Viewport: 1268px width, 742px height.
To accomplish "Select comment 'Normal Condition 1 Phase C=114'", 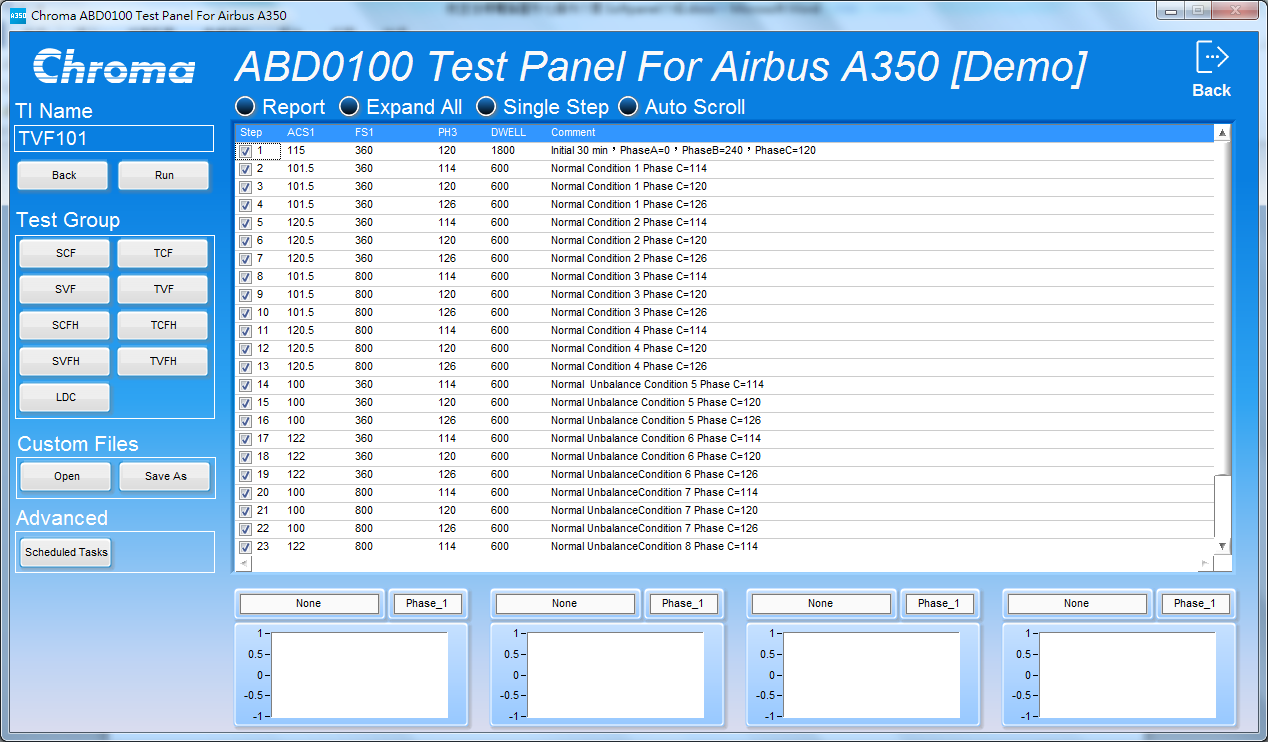I will pos(629,169).
